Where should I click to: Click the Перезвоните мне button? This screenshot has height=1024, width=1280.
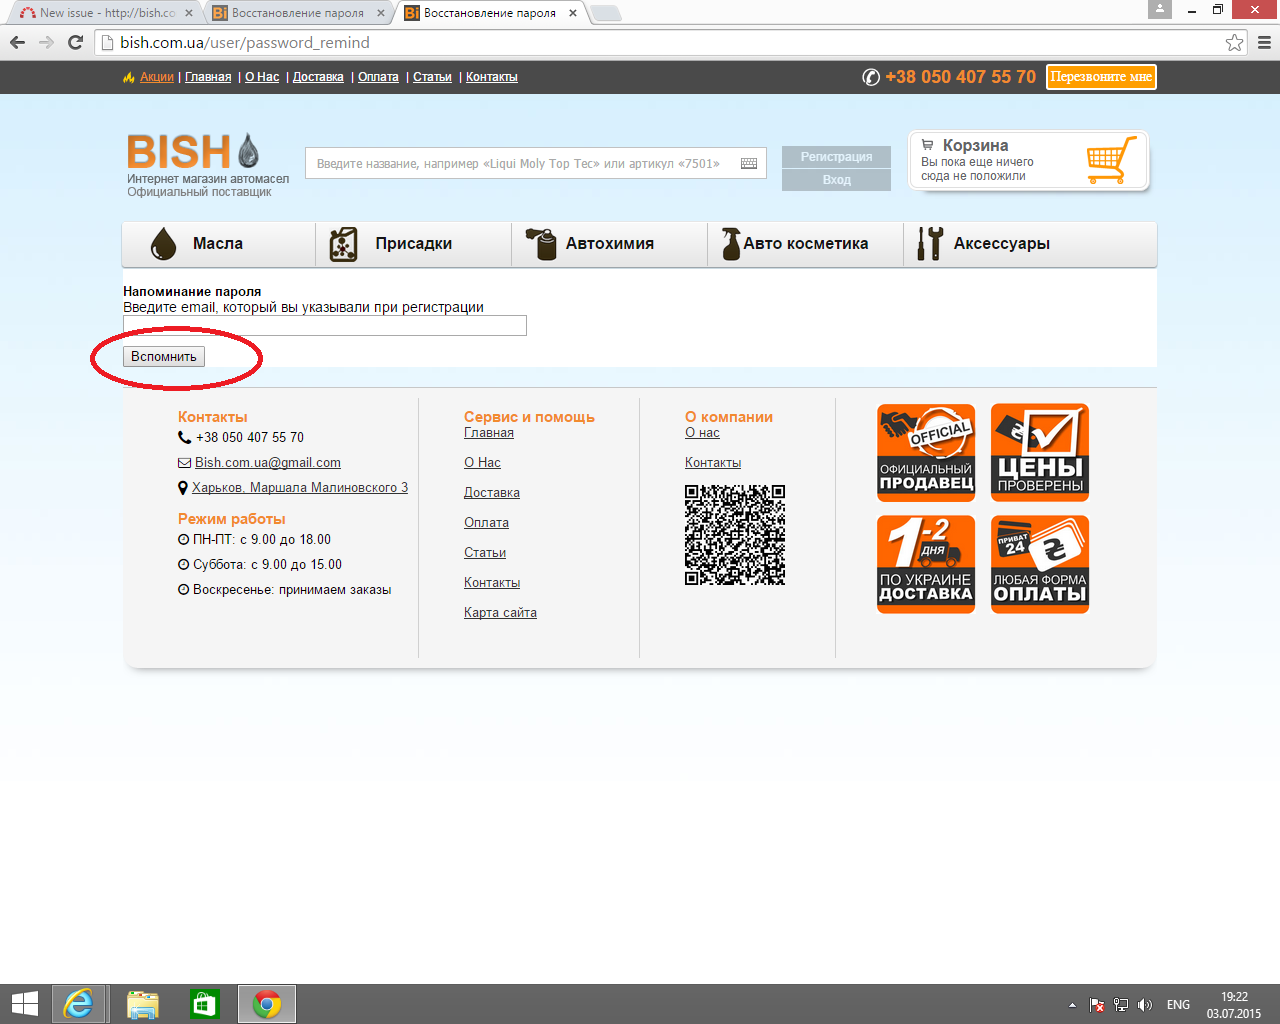click(x=1101, y=77)
